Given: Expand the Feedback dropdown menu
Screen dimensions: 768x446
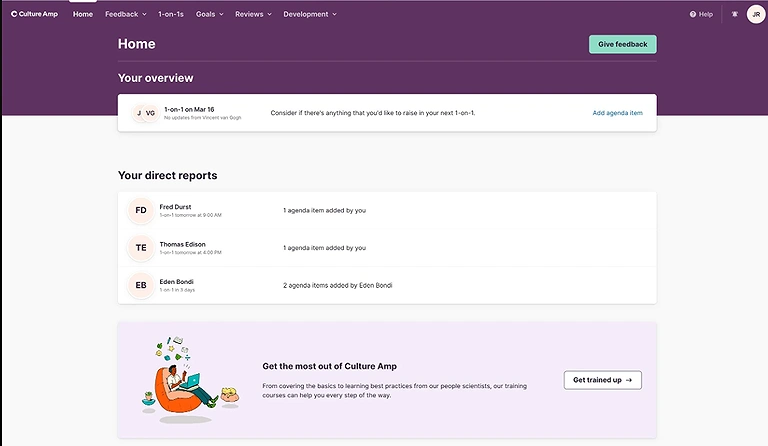Looking at the screenshot, I should 126,14.
